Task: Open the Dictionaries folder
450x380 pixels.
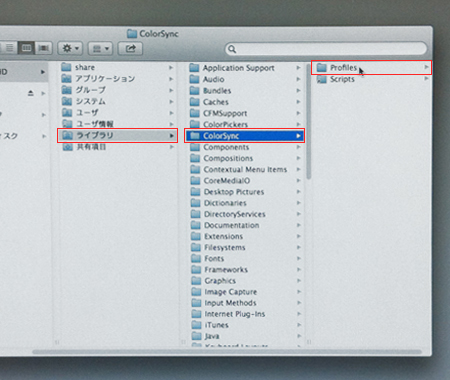Action: tap(245, 203)
